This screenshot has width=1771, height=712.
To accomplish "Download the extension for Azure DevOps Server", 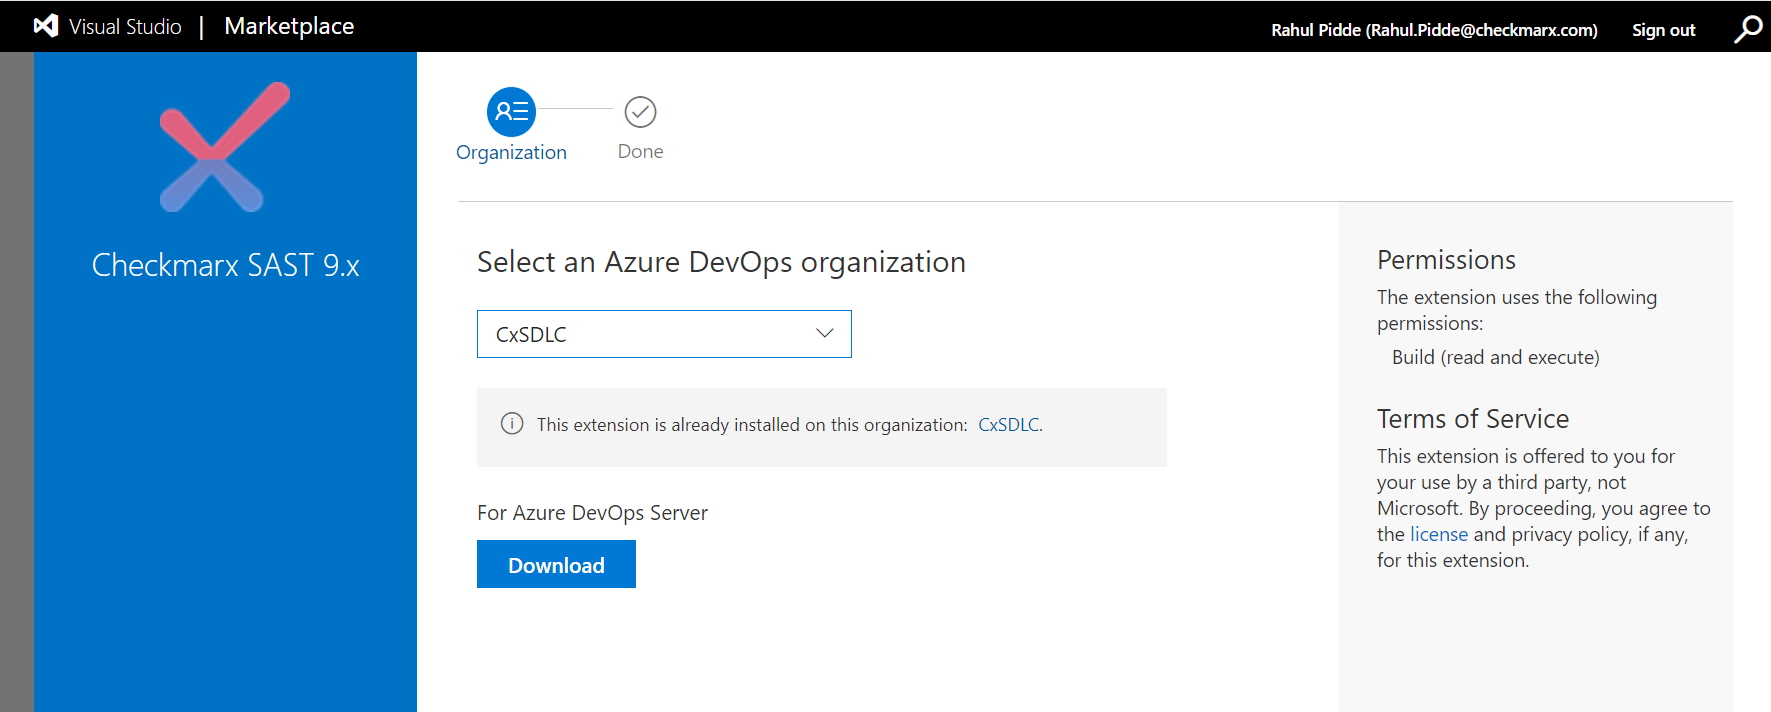I will (x=556, y=564).
